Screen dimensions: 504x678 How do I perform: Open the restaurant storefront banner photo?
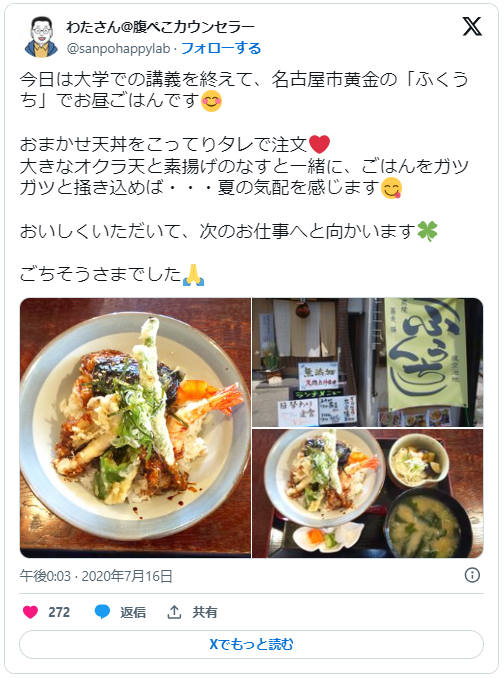[x=368, y=362]
